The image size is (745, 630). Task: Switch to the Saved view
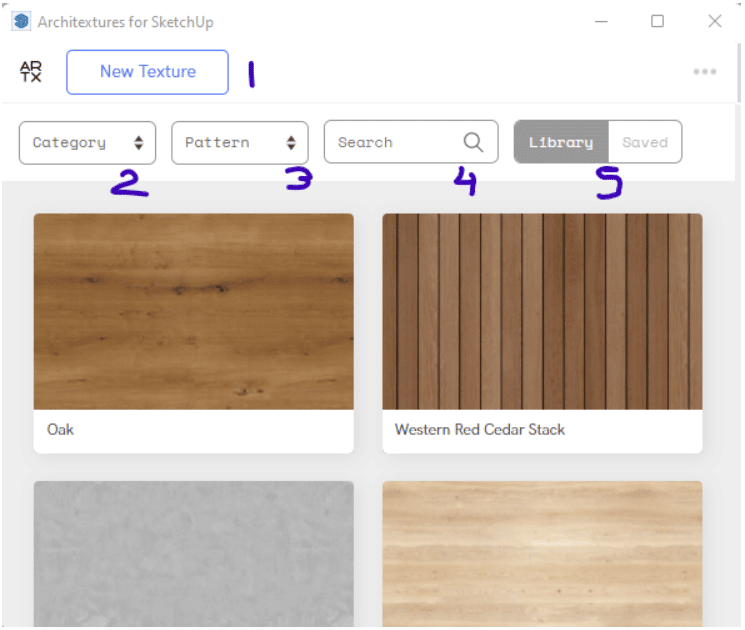click(x=645, y=142)
